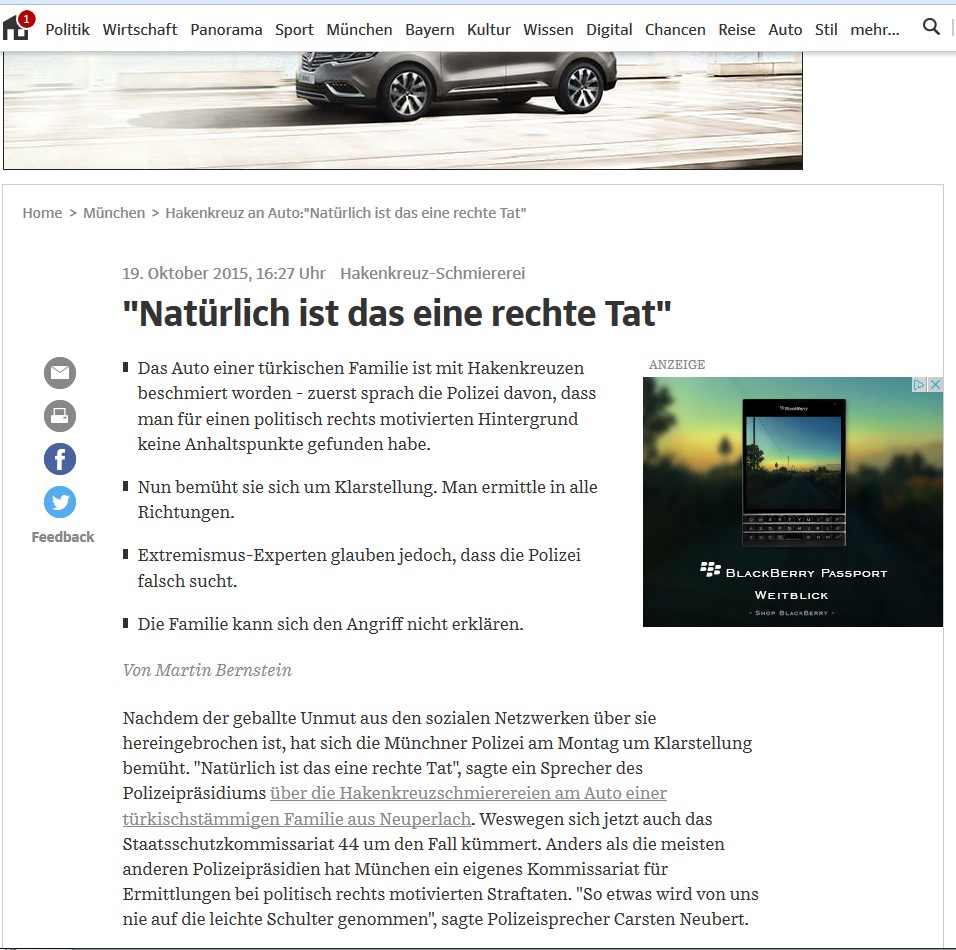Open the Feedback link

click(x=63, y=537)
